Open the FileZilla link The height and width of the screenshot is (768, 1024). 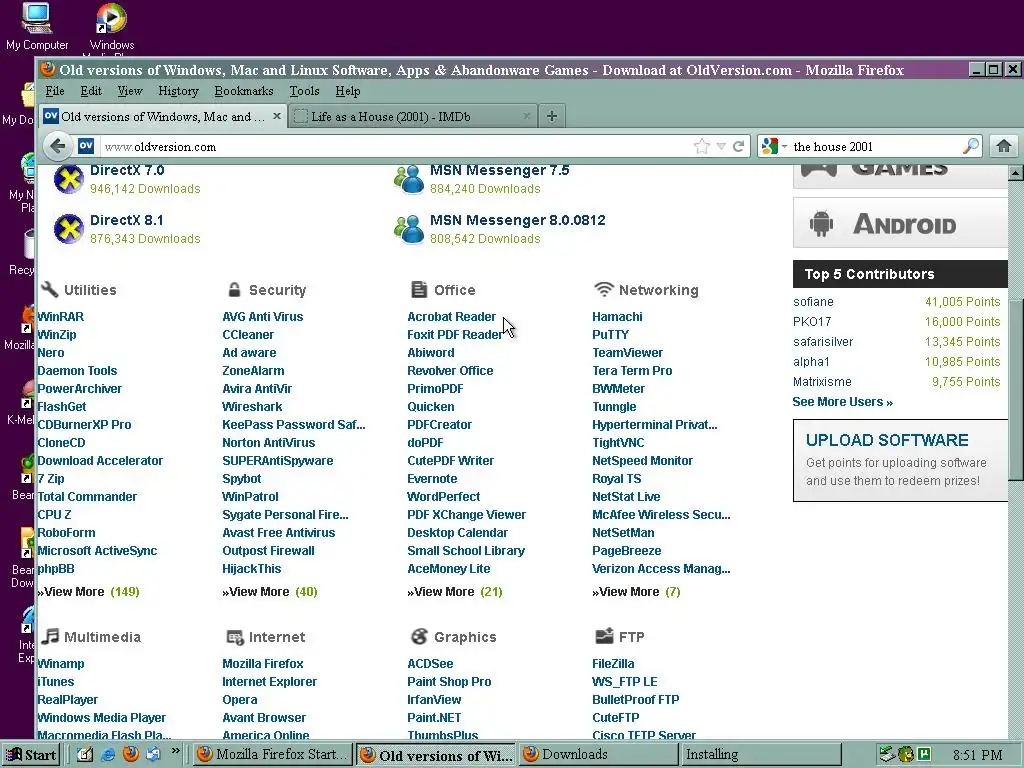pyautogui.click(x=613, y=664)
